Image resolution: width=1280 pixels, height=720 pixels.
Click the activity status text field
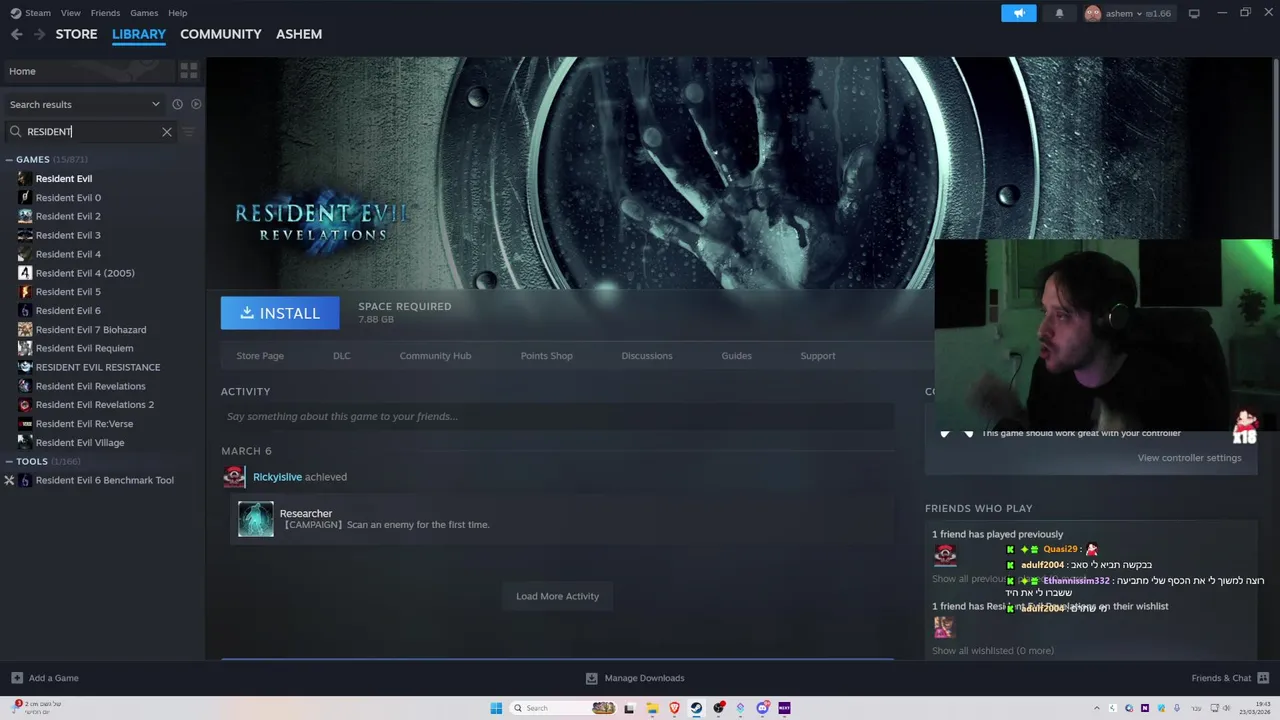coord(557,417)
